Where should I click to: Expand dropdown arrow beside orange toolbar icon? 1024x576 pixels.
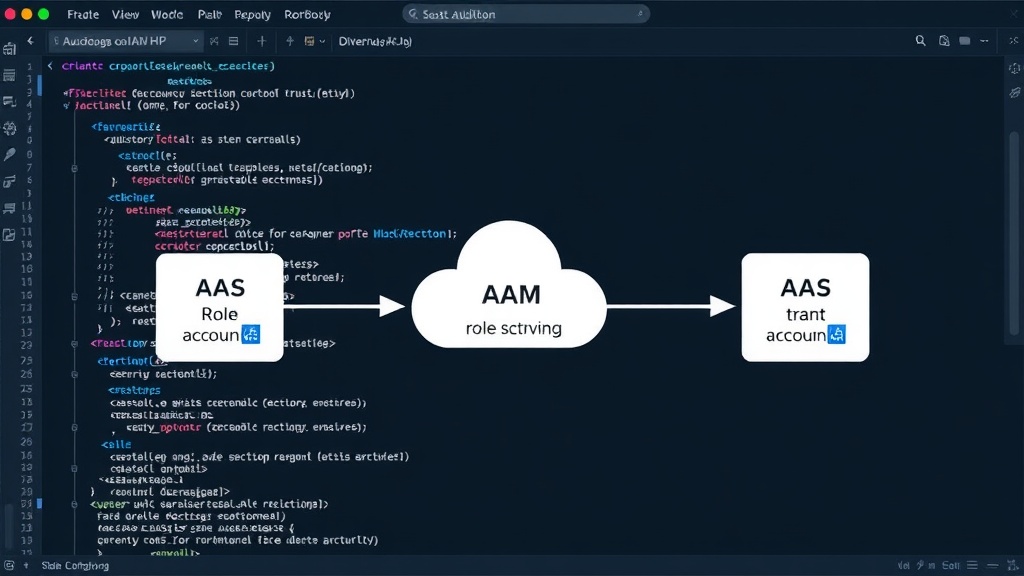click(x=323, y=41)
